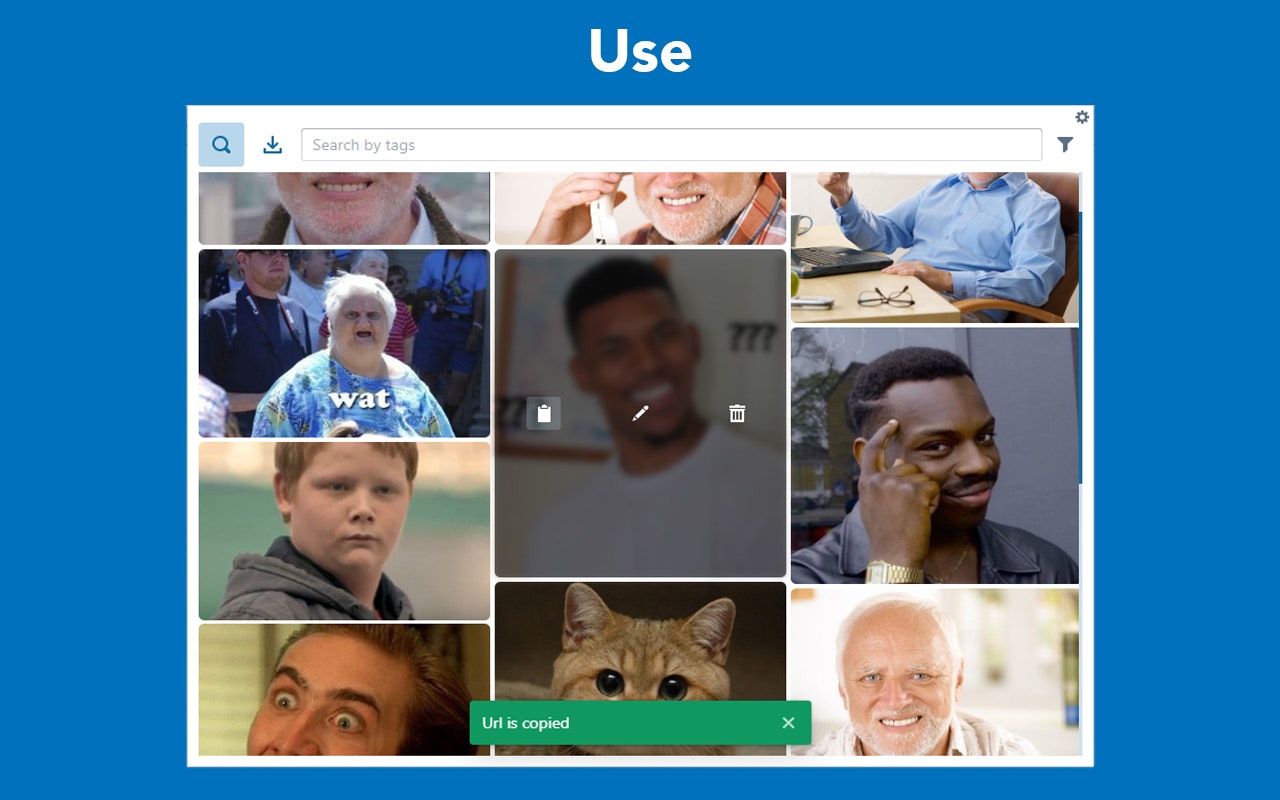
Task: Select the man on phone image
Action: [x=640, y=208]
